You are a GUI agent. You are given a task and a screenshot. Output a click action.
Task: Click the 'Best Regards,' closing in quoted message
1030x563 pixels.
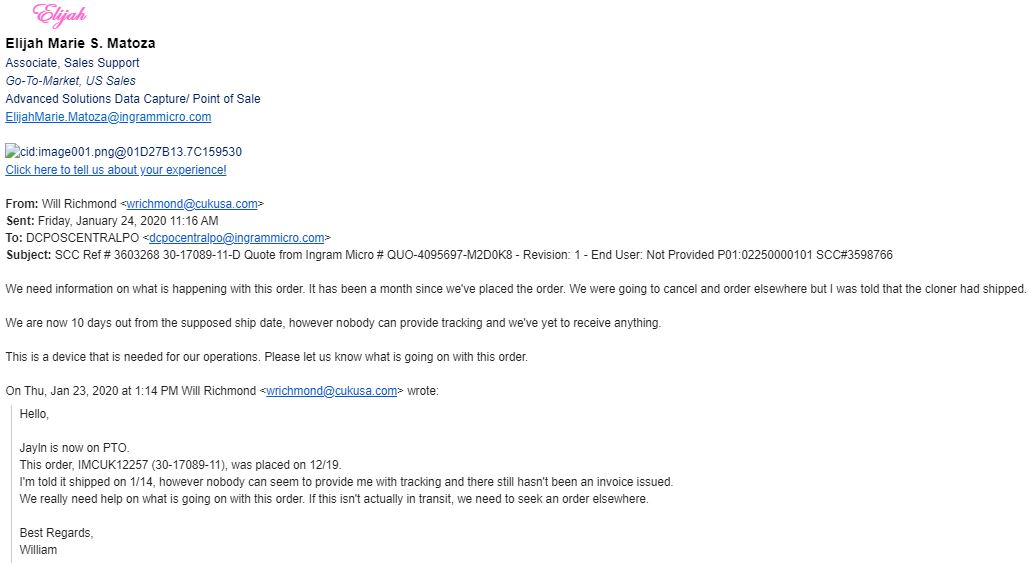coord(56,533)
